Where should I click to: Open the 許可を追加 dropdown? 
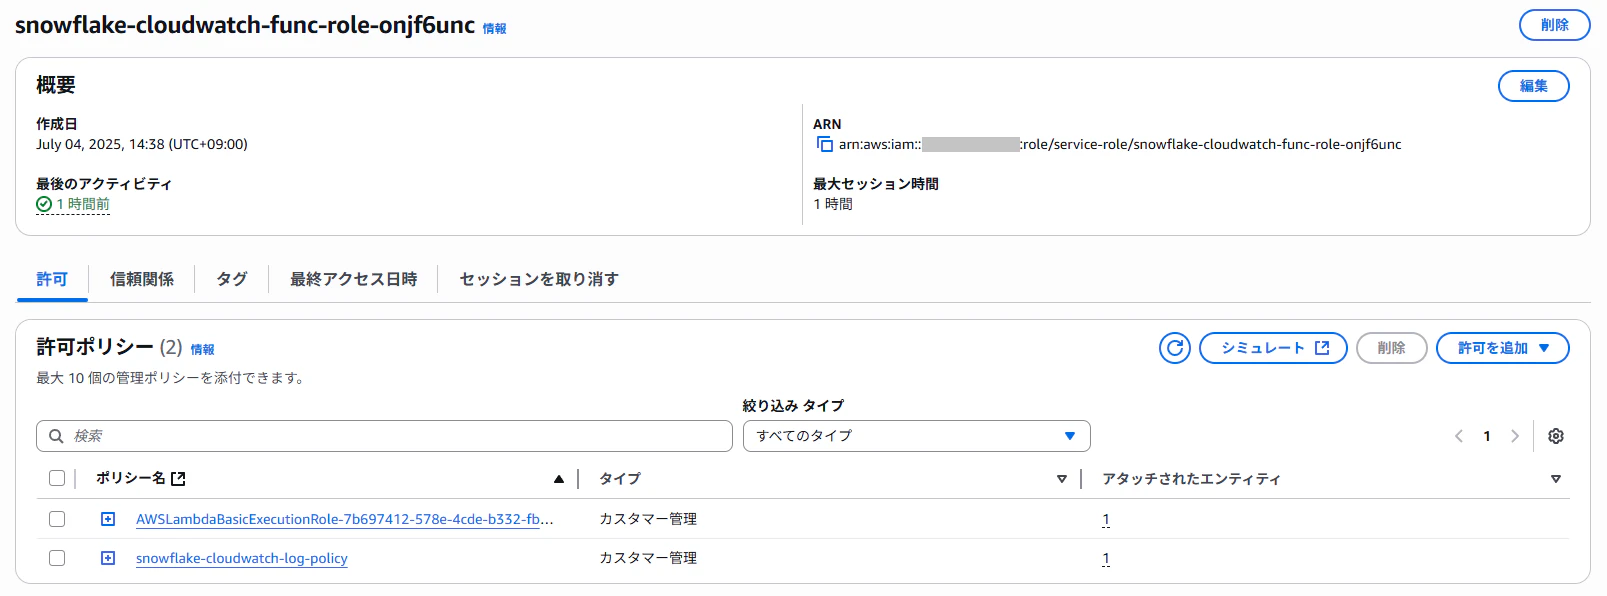1502,348
